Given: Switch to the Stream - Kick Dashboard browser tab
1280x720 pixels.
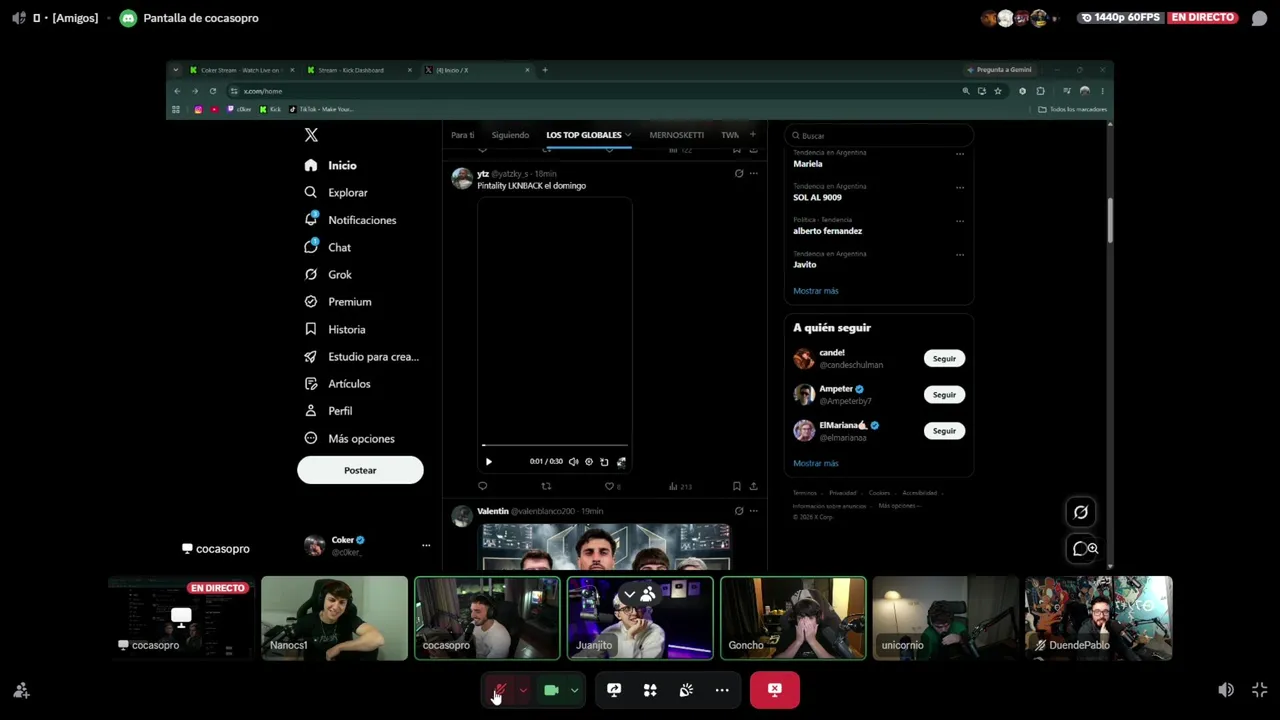Looking at the screenshot, I should coord(359,70).
